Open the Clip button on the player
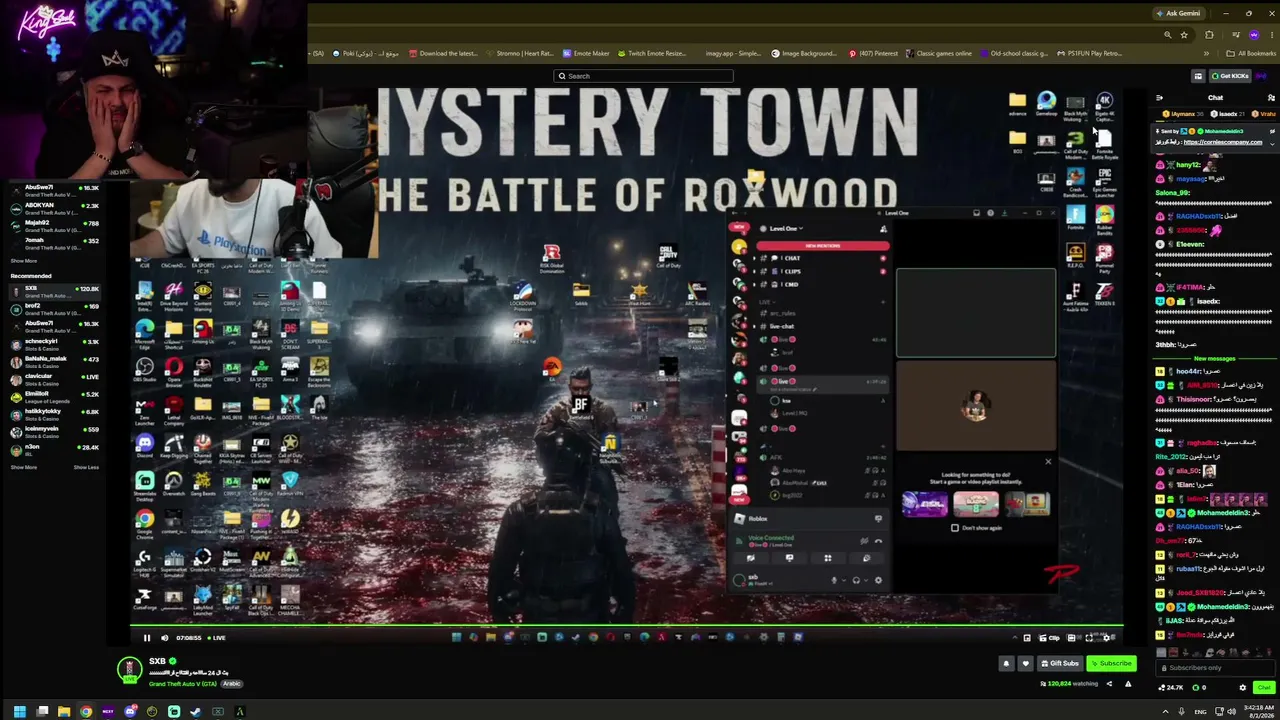 tap(1049, 638)
